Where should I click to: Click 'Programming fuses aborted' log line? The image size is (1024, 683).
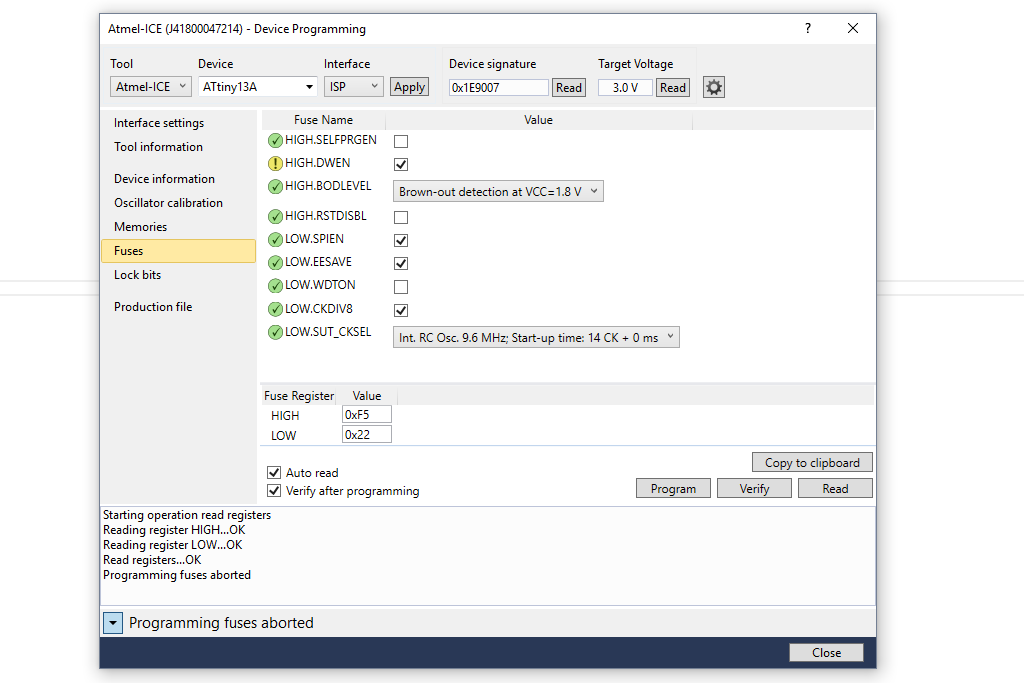[x=177, y=575]
